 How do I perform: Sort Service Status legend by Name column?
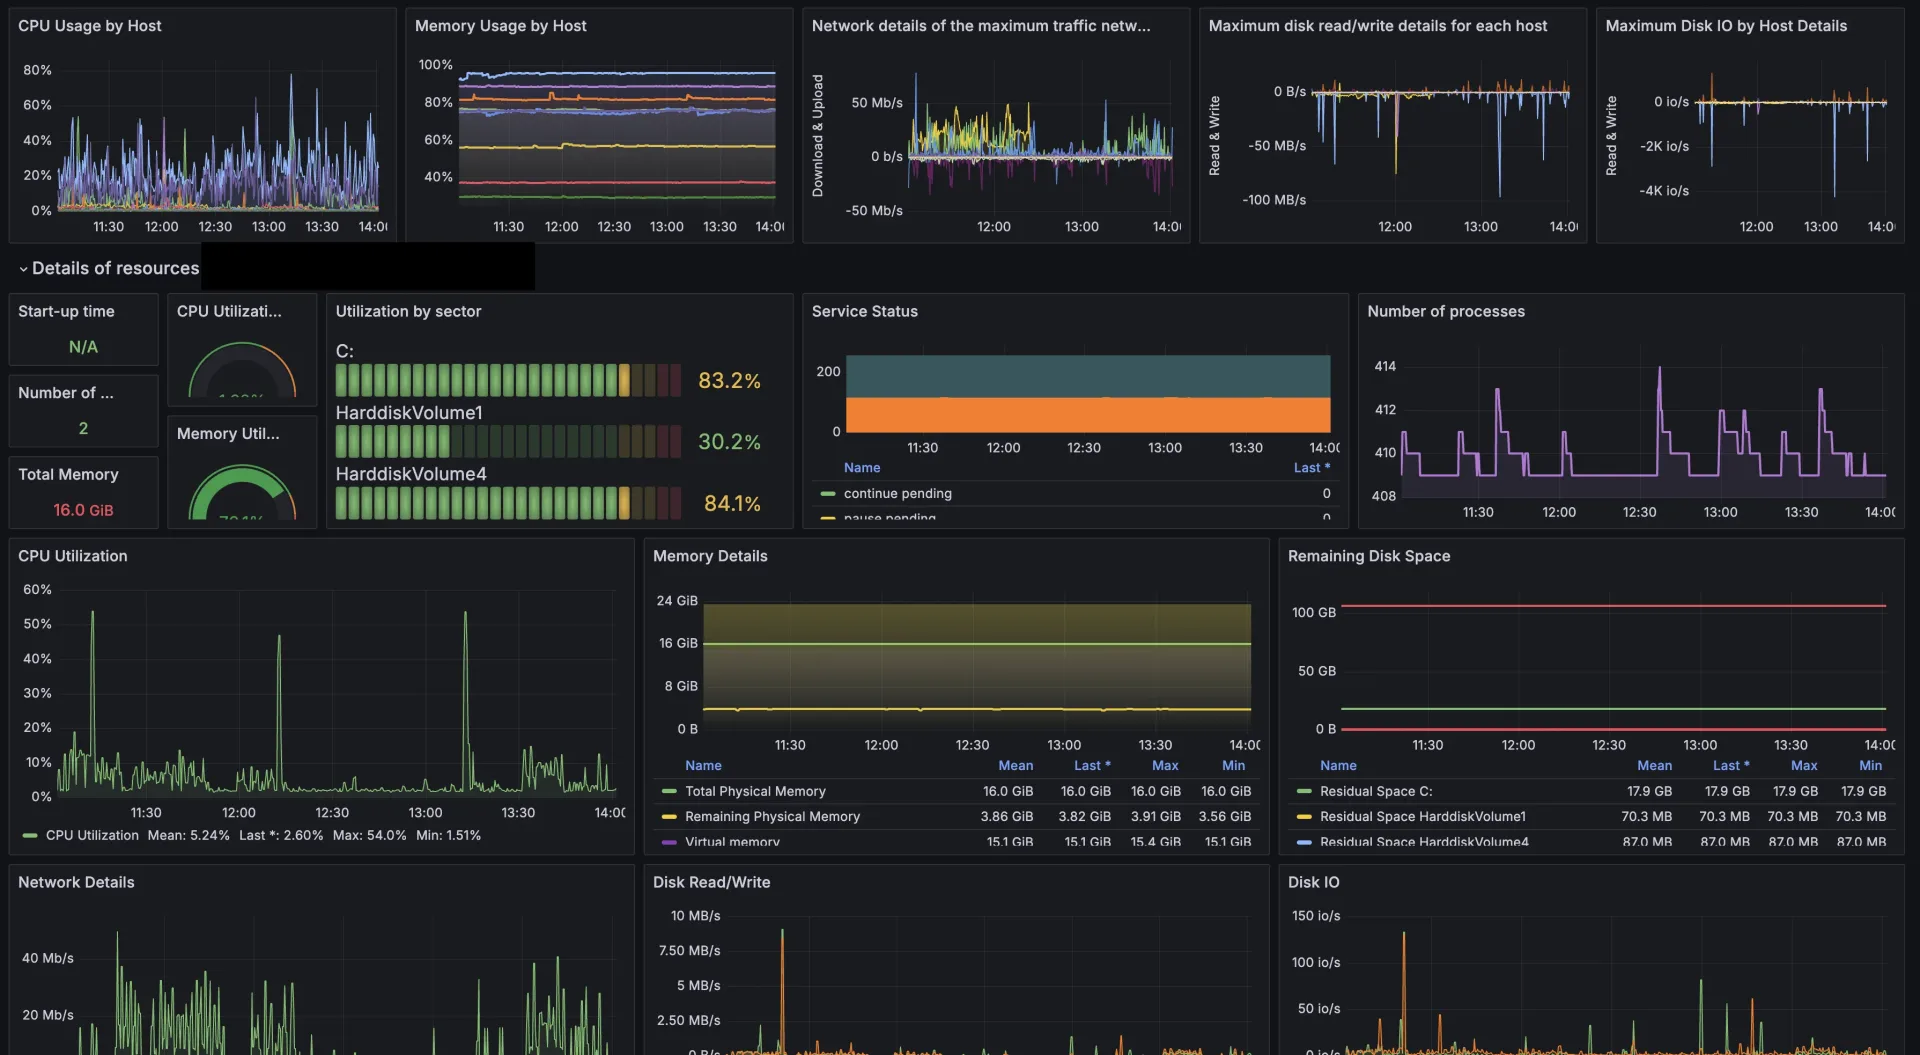tap(862, 467)
